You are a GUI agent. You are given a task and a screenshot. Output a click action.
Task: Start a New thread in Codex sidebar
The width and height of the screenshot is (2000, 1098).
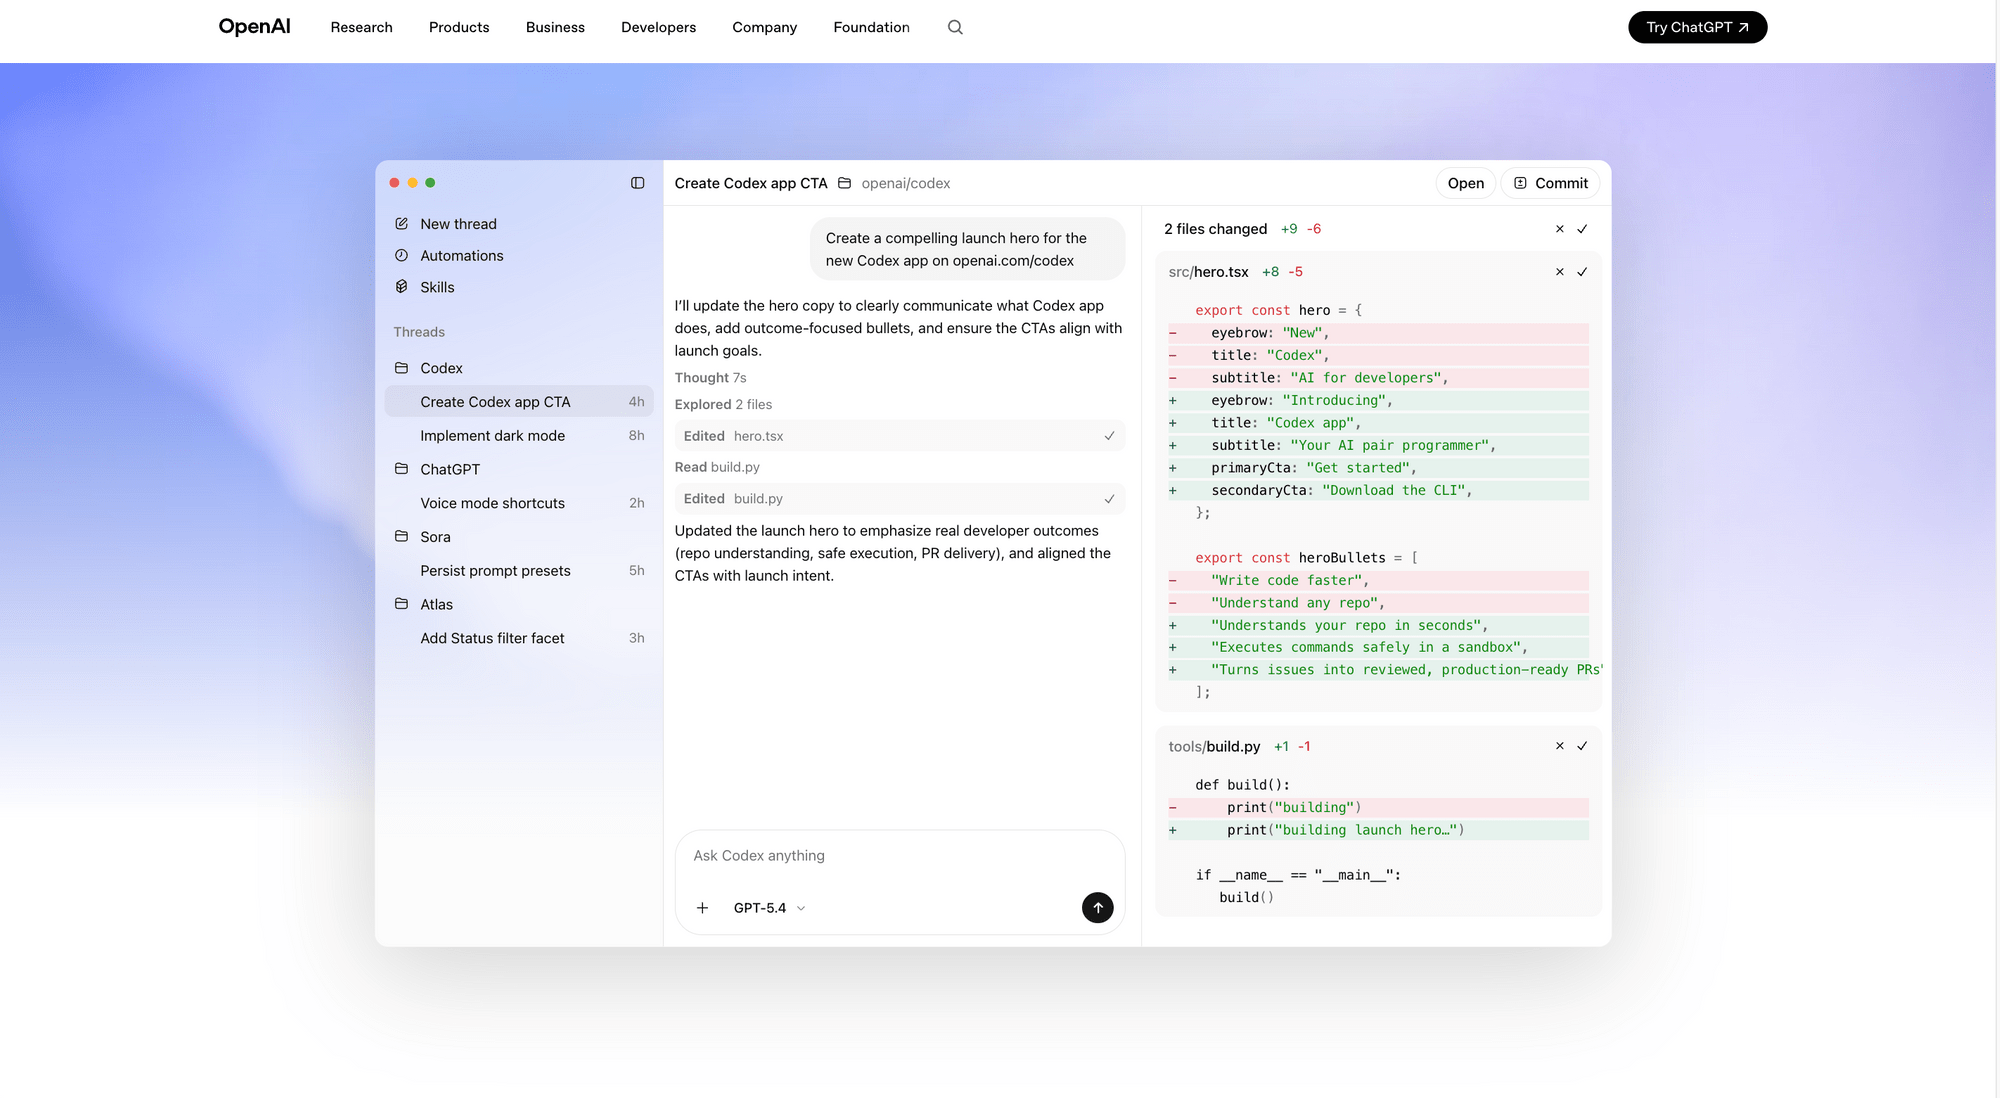[458, 223]
